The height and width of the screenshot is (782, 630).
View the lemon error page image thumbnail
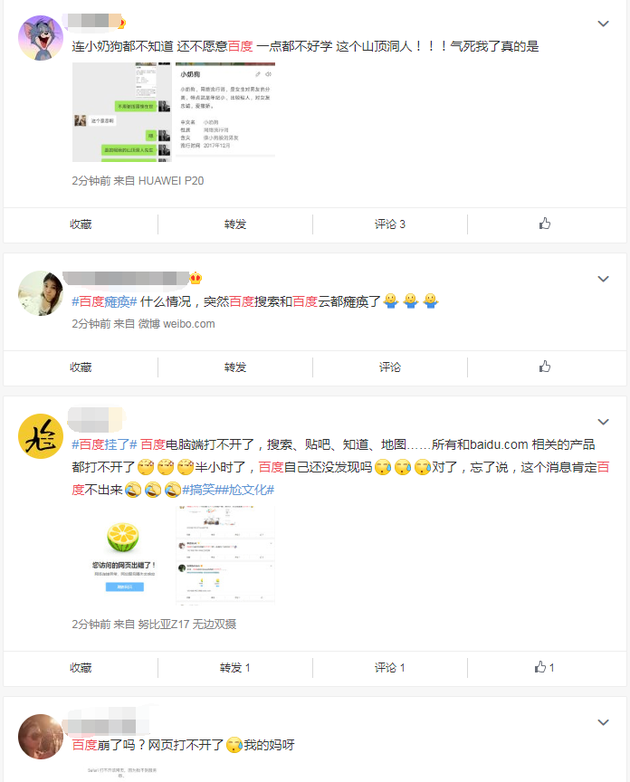pyautogui.click(x=123, y=555)
